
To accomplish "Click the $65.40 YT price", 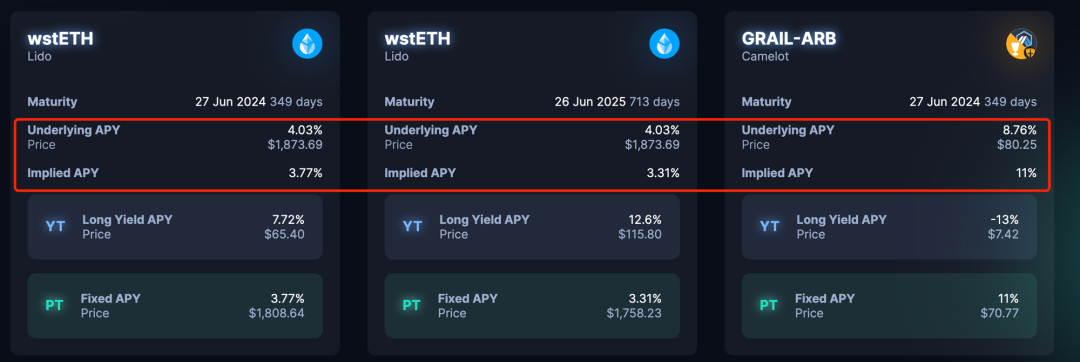I will 284,235.
